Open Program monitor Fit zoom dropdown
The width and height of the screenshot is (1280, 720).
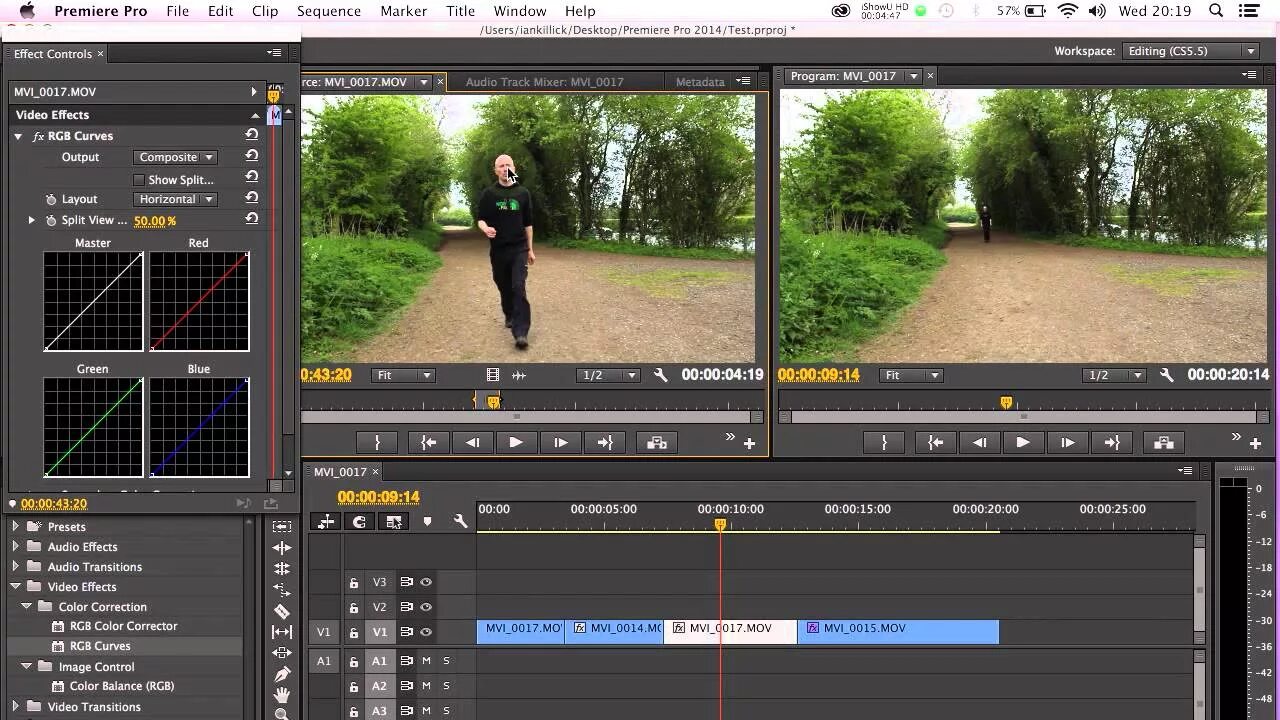tap(911, 375)
